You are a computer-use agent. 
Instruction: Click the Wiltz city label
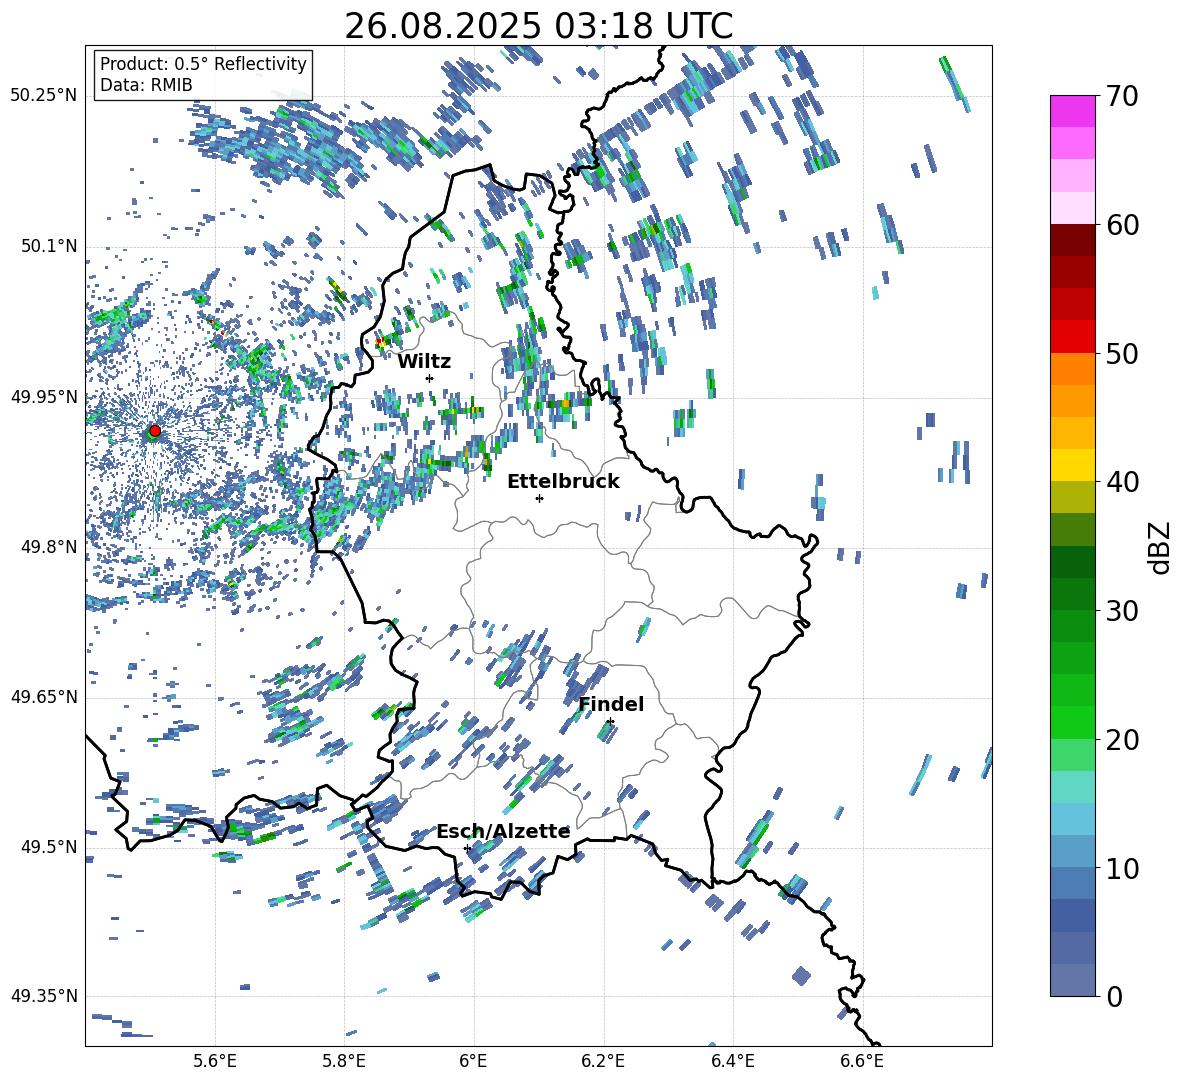coord(424,361)
